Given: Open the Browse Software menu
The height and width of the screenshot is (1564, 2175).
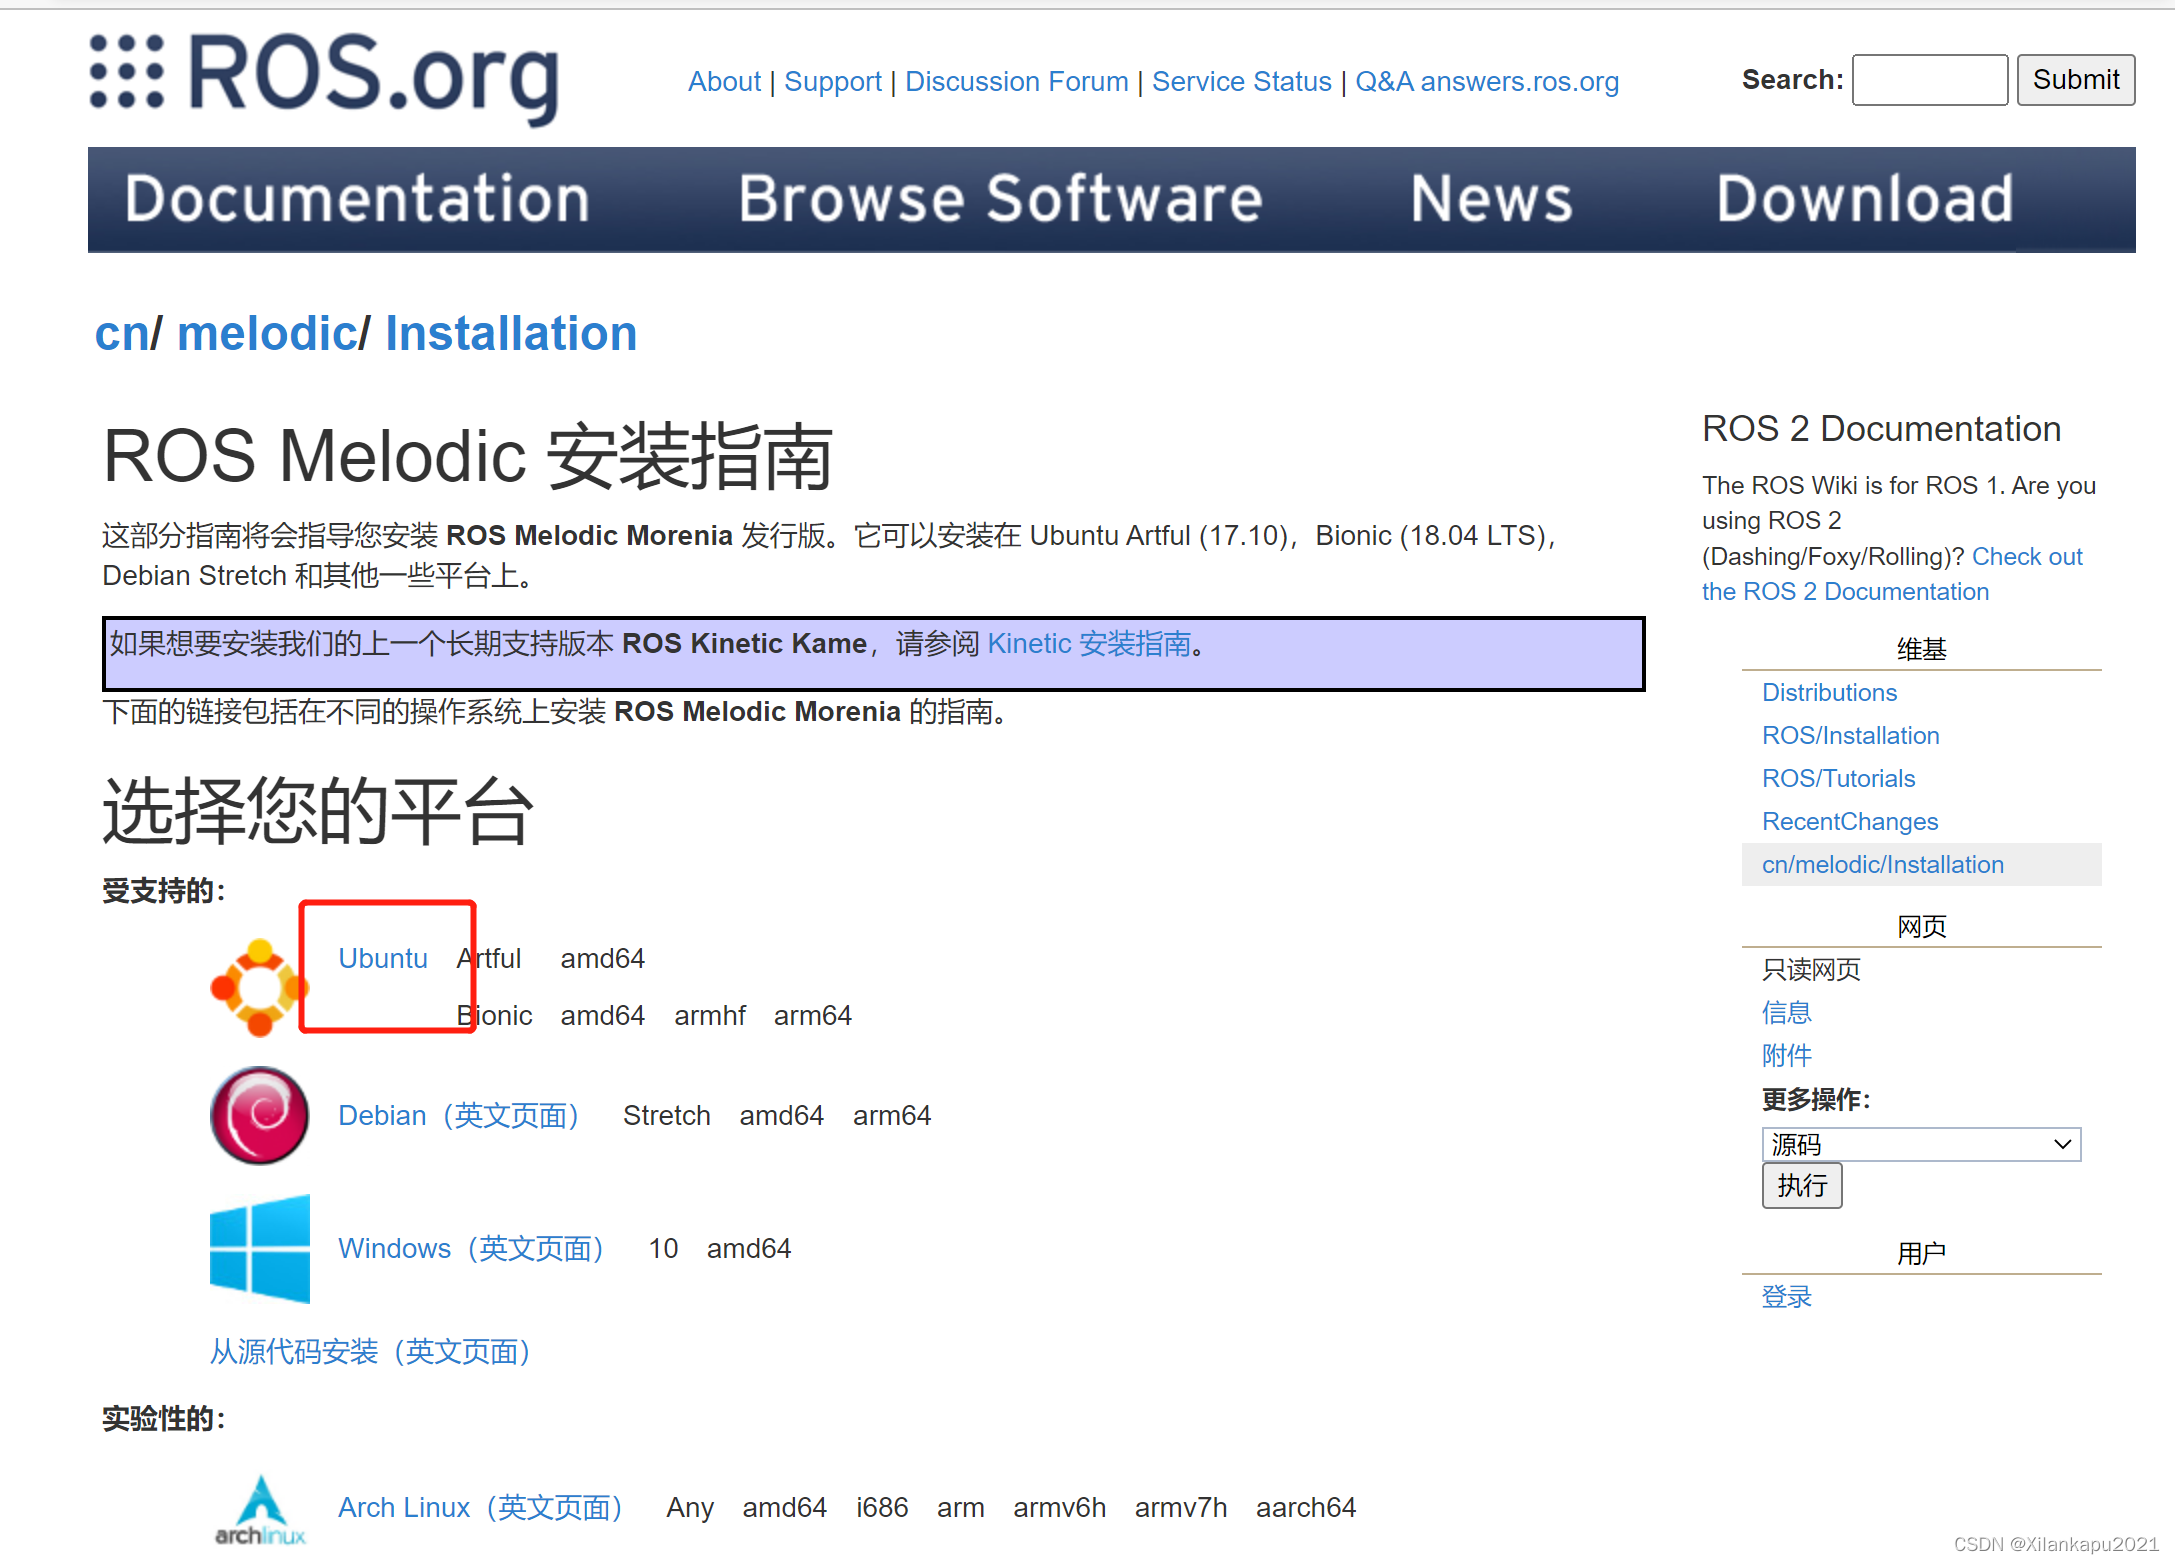Looking at the screenshot, I should [x=1000, y=199].
